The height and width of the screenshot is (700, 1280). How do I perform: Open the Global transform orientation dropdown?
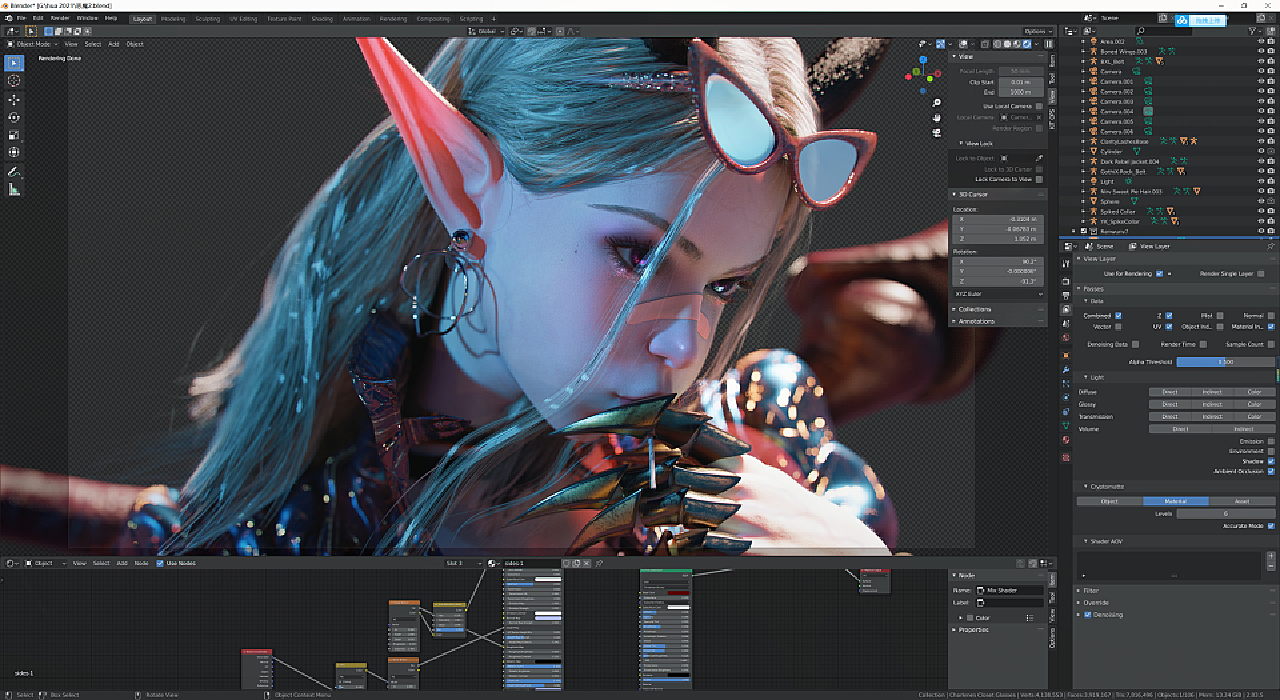(x=485, y=31)
